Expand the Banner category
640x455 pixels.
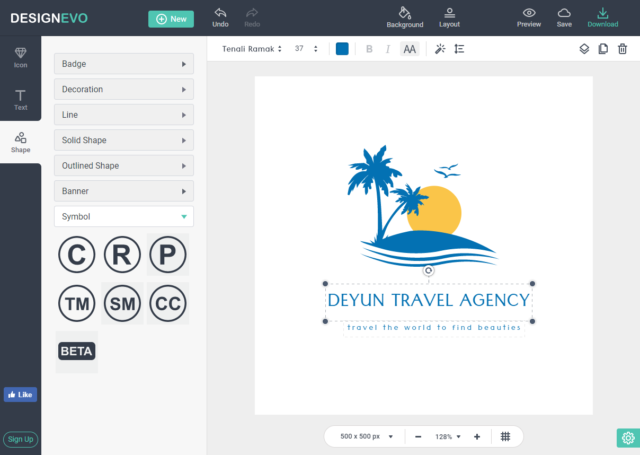point(124,191)
